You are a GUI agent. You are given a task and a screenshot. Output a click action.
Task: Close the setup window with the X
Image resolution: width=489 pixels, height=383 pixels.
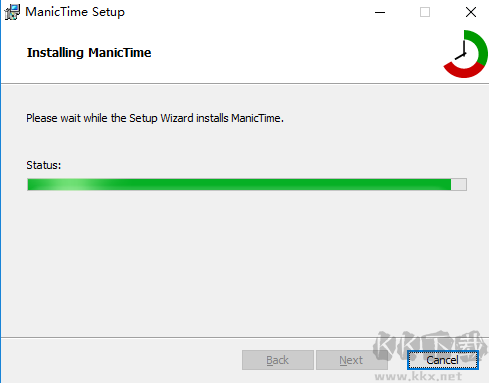point(471,12)
